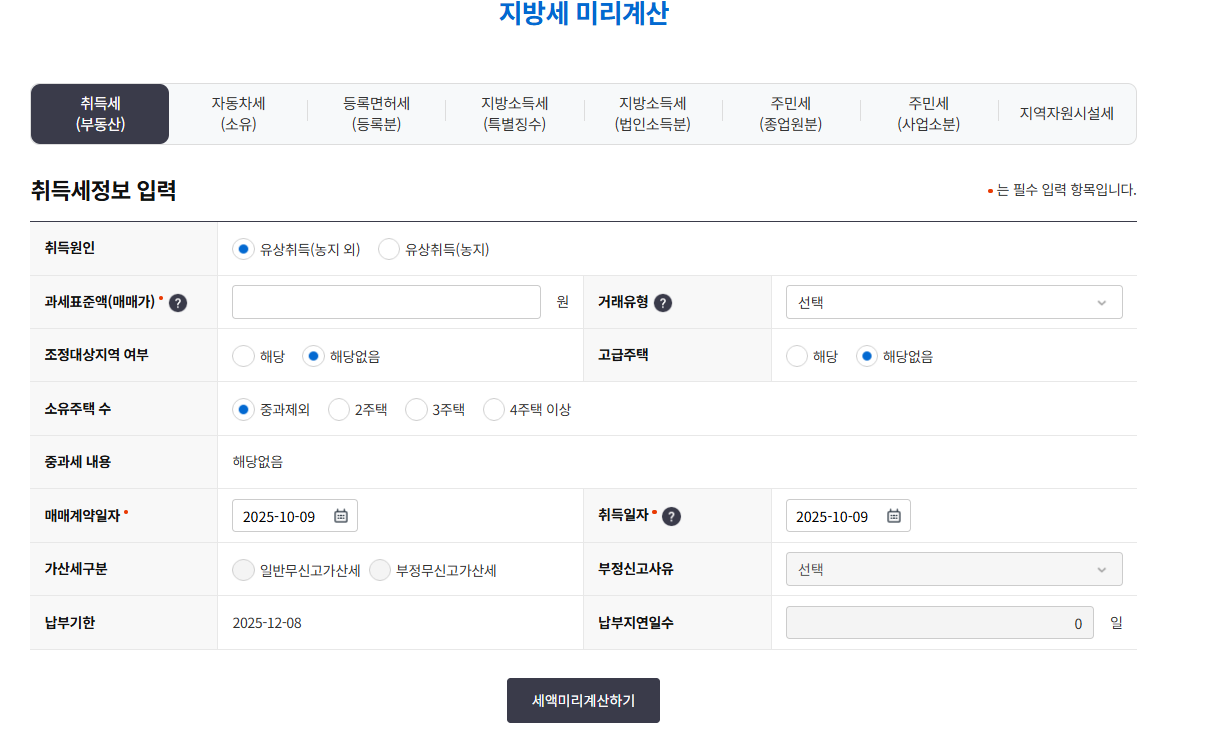Click the 세액미리계산하기 button
This screenshot has height=730, width=1212.
[x=583, y=700]
